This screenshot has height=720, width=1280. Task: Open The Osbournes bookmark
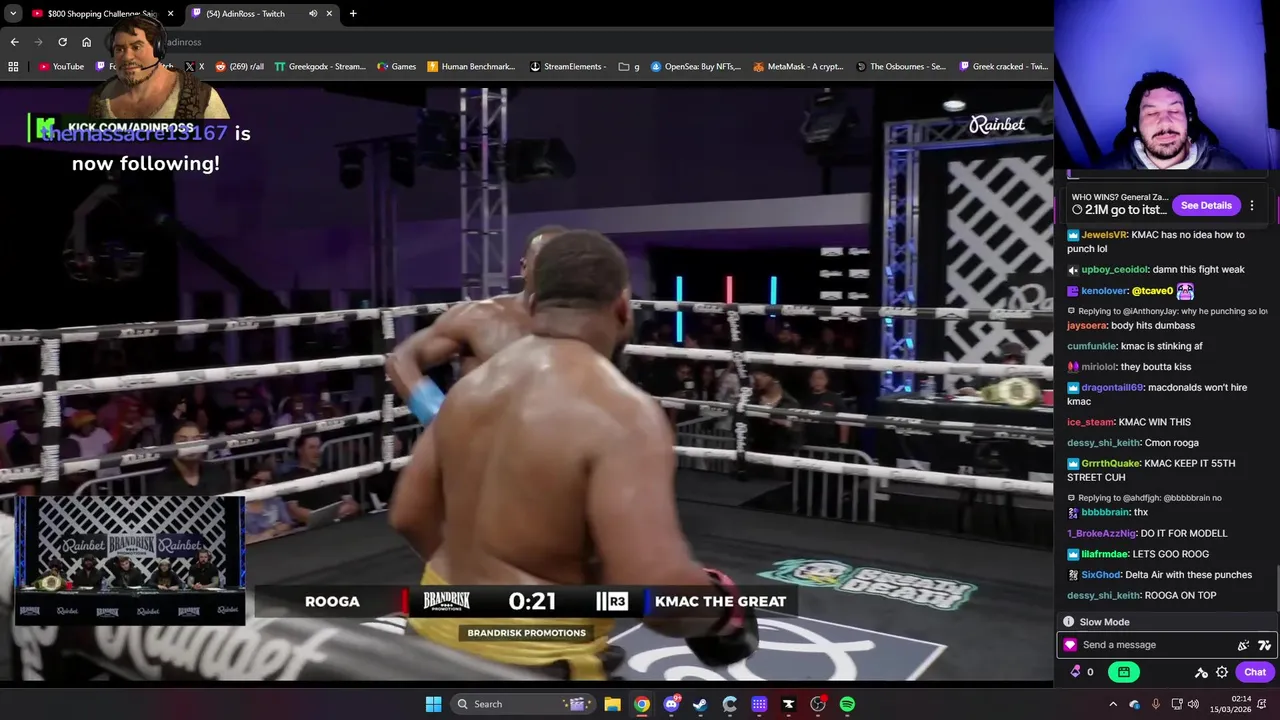(901, 67)
